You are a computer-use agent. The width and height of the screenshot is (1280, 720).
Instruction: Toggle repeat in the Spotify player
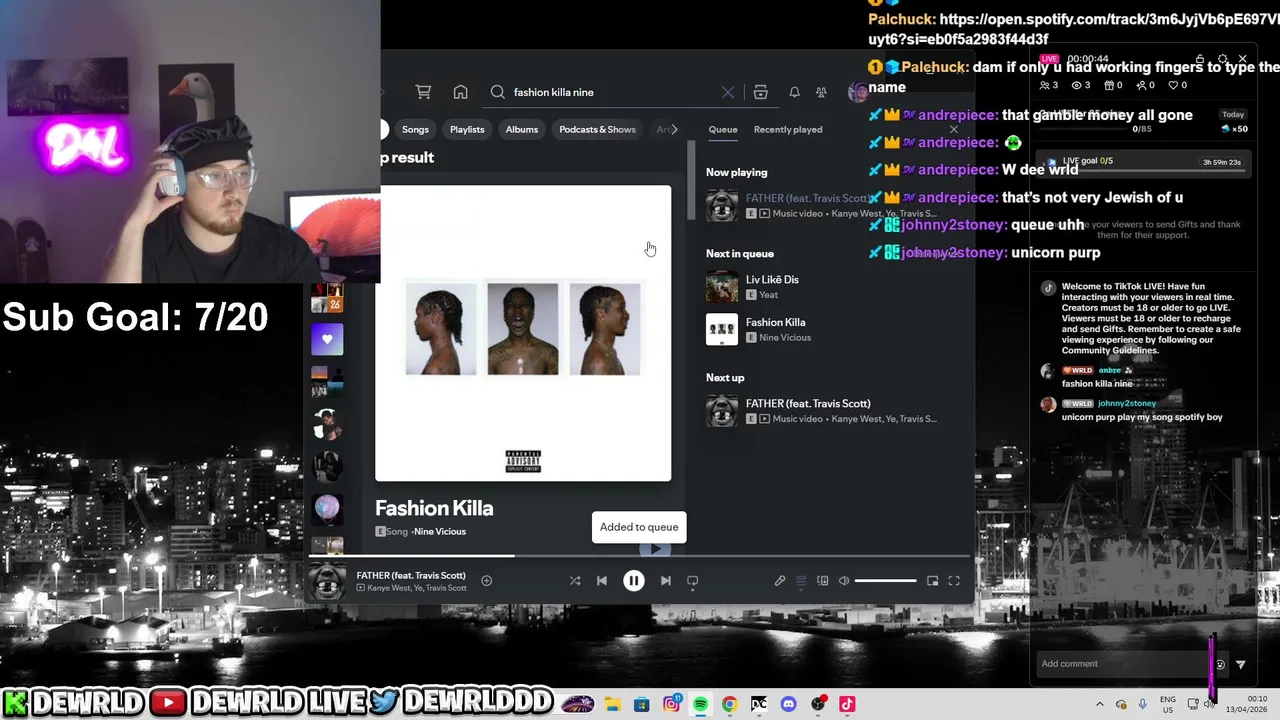click(x=692, y=580)
